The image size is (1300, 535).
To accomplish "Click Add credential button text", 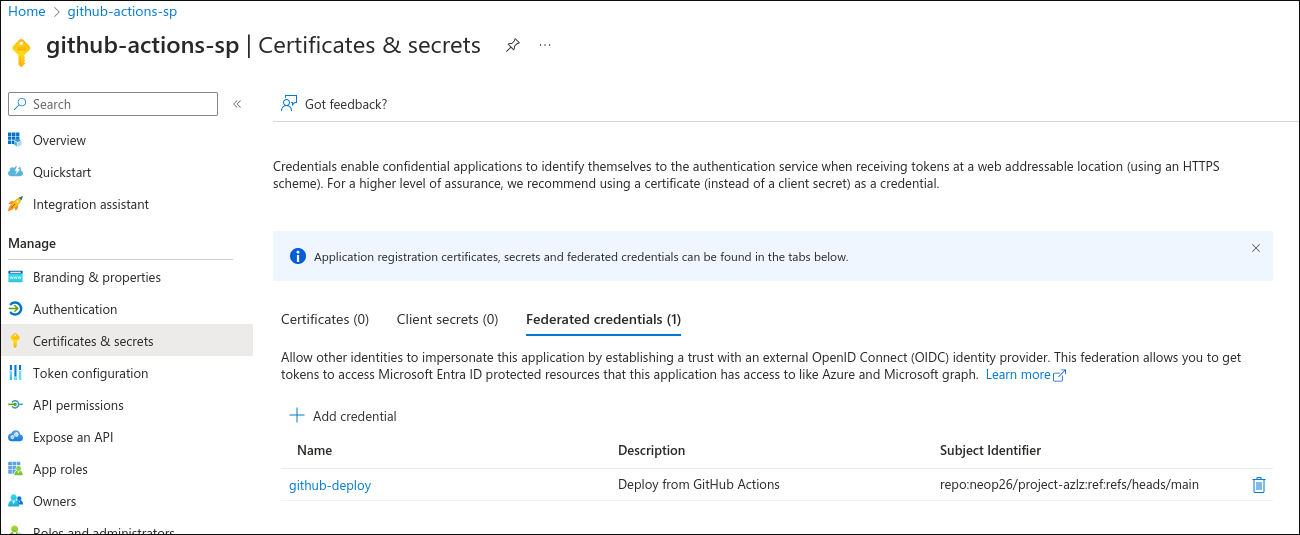I will point(355,416).
